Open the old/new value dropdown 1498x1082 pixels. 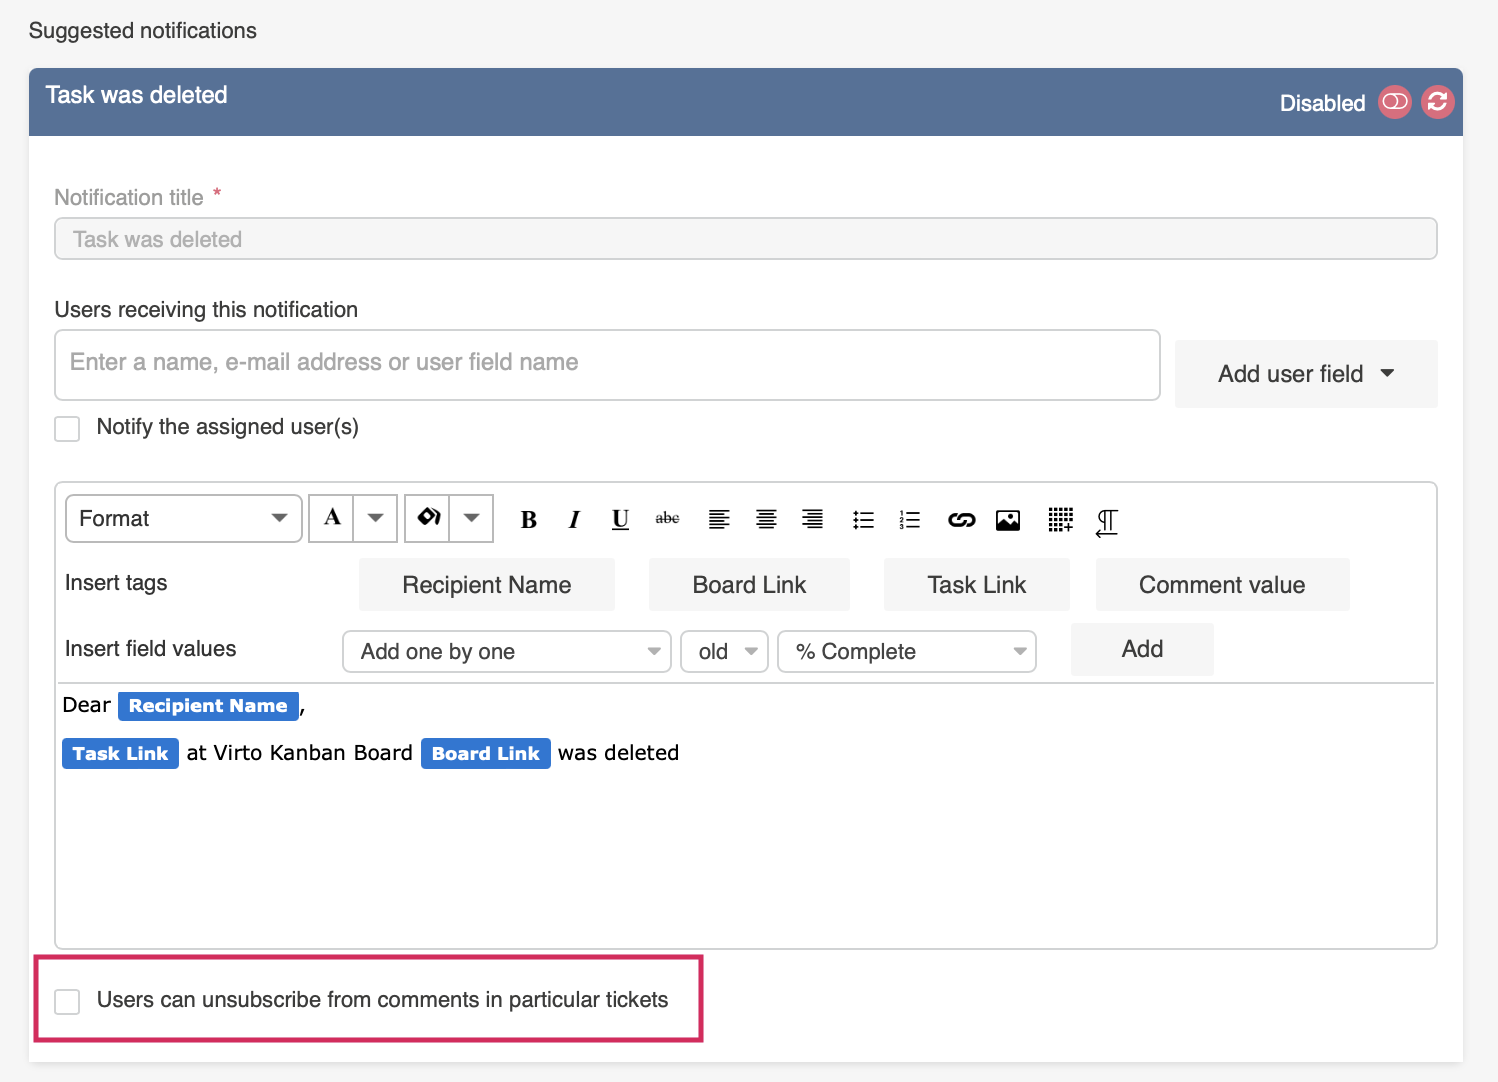pos(724,651)
